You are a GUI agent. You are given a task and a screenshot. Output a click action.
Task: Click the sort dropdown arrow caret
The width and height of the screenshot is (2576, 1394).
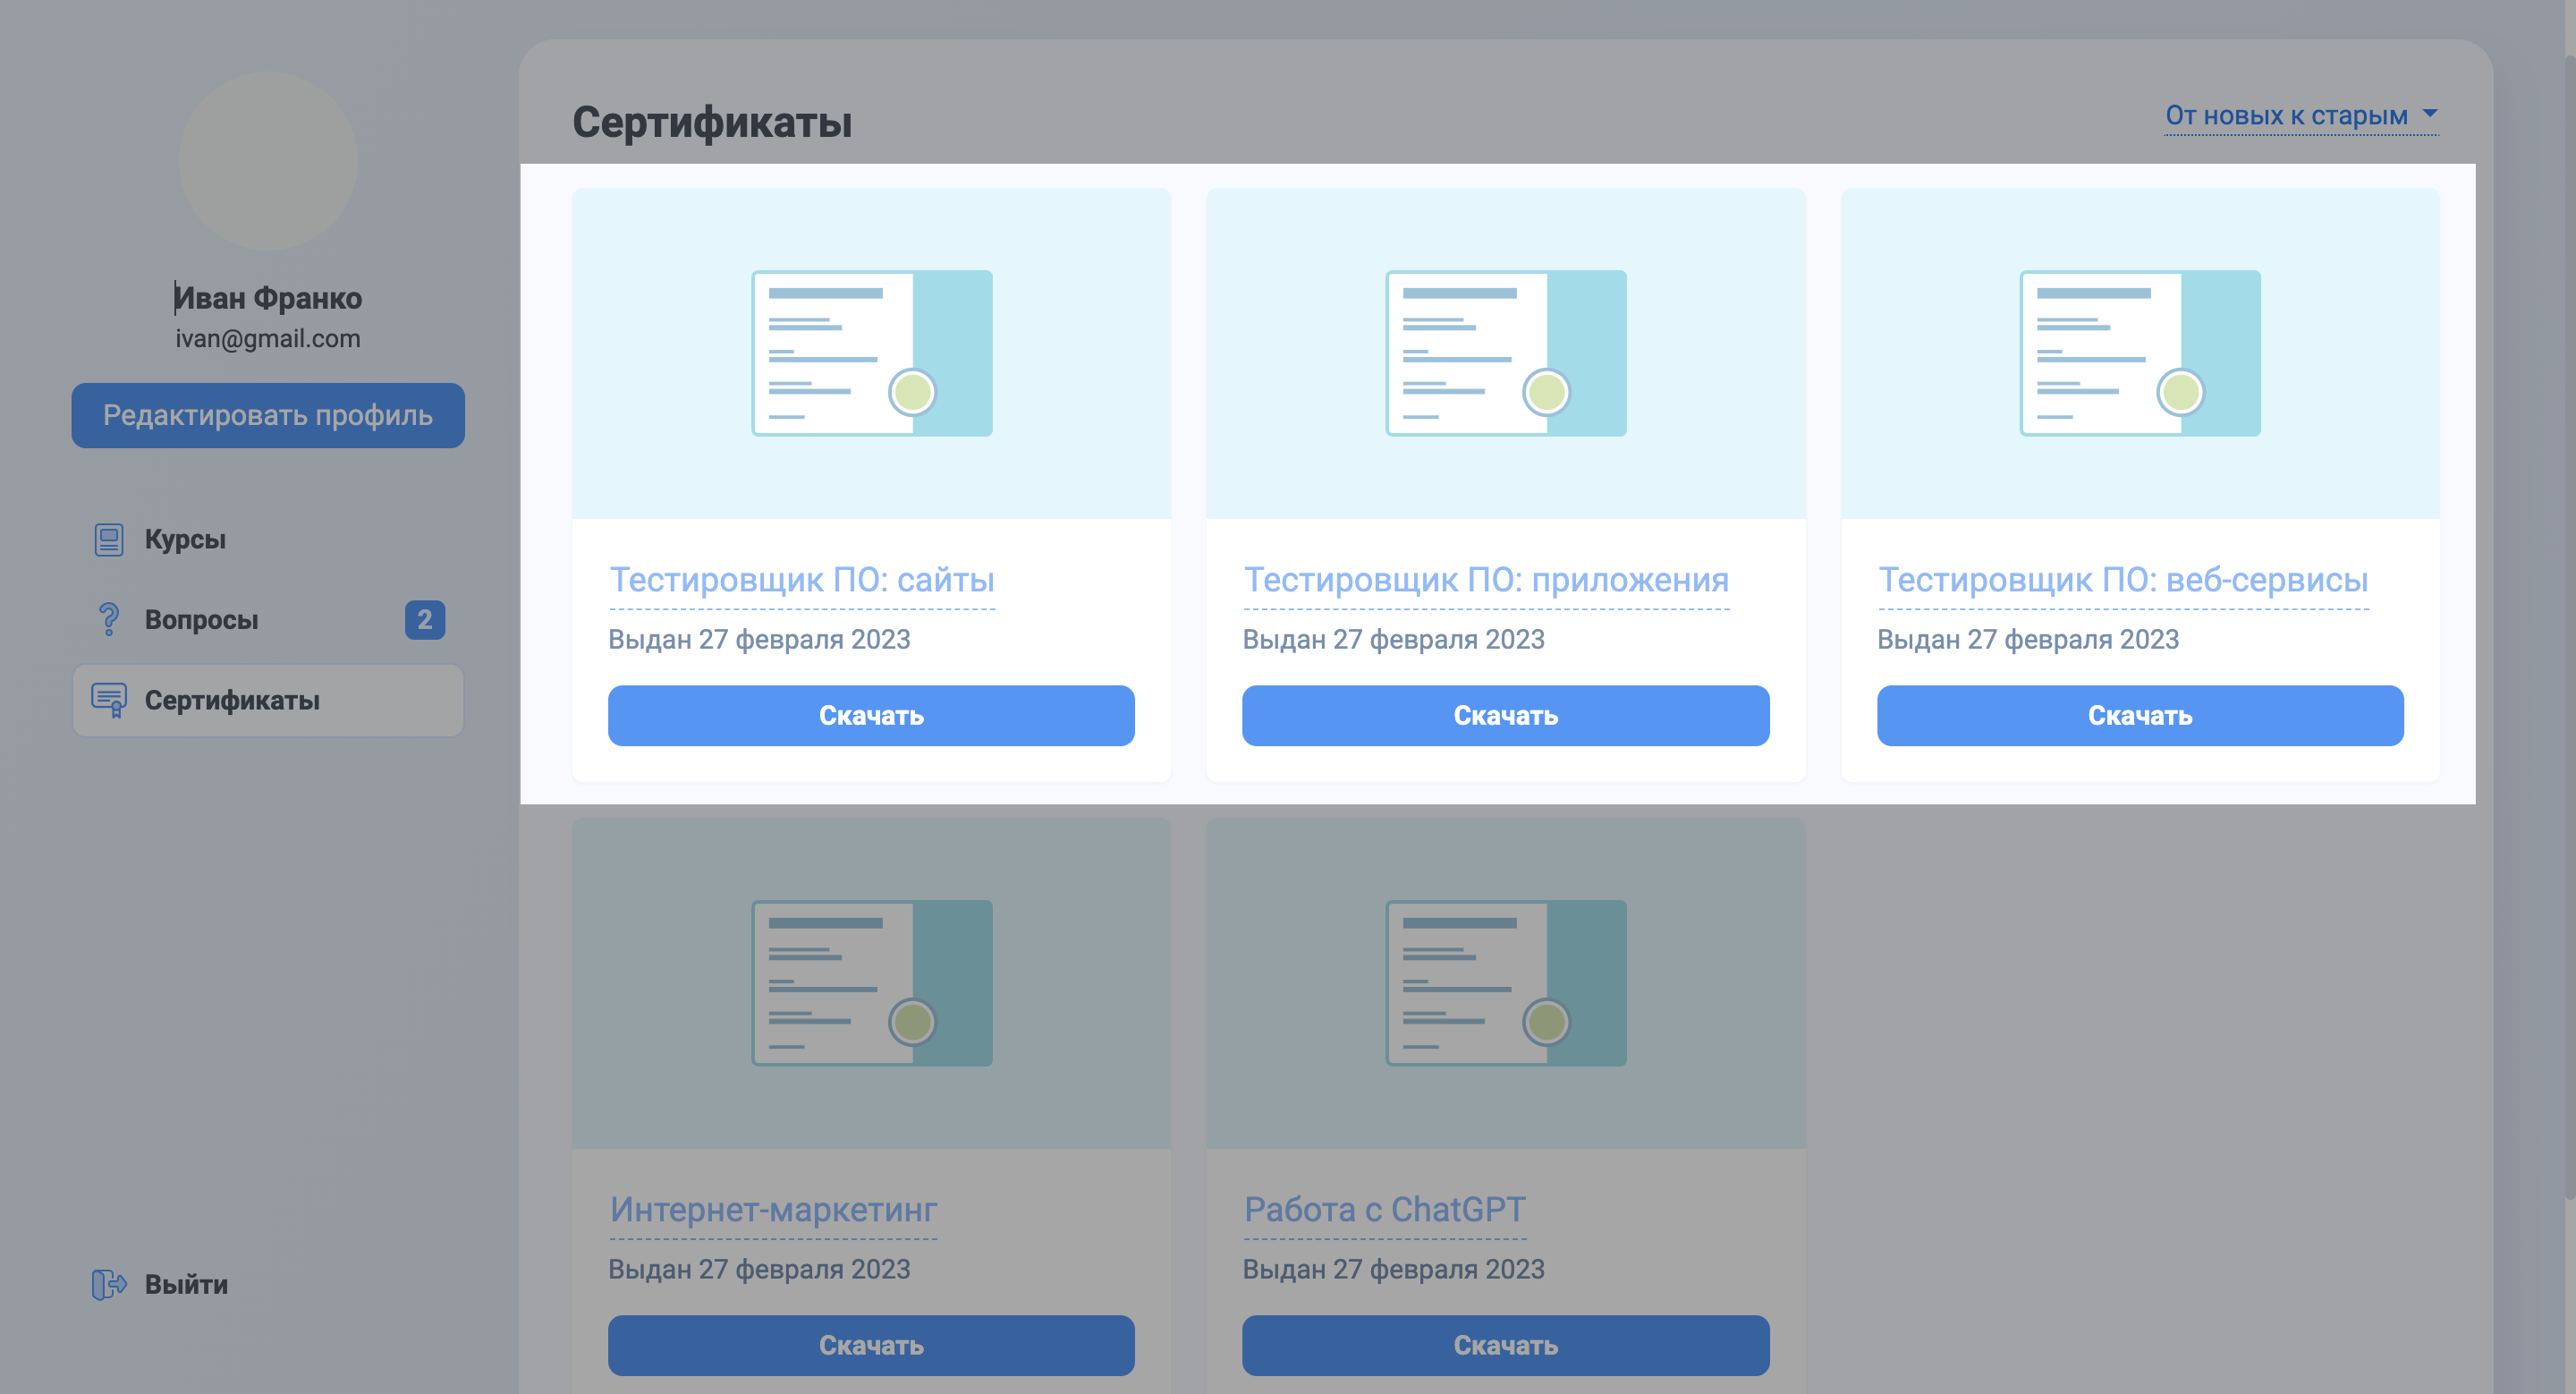[2430, 114]
